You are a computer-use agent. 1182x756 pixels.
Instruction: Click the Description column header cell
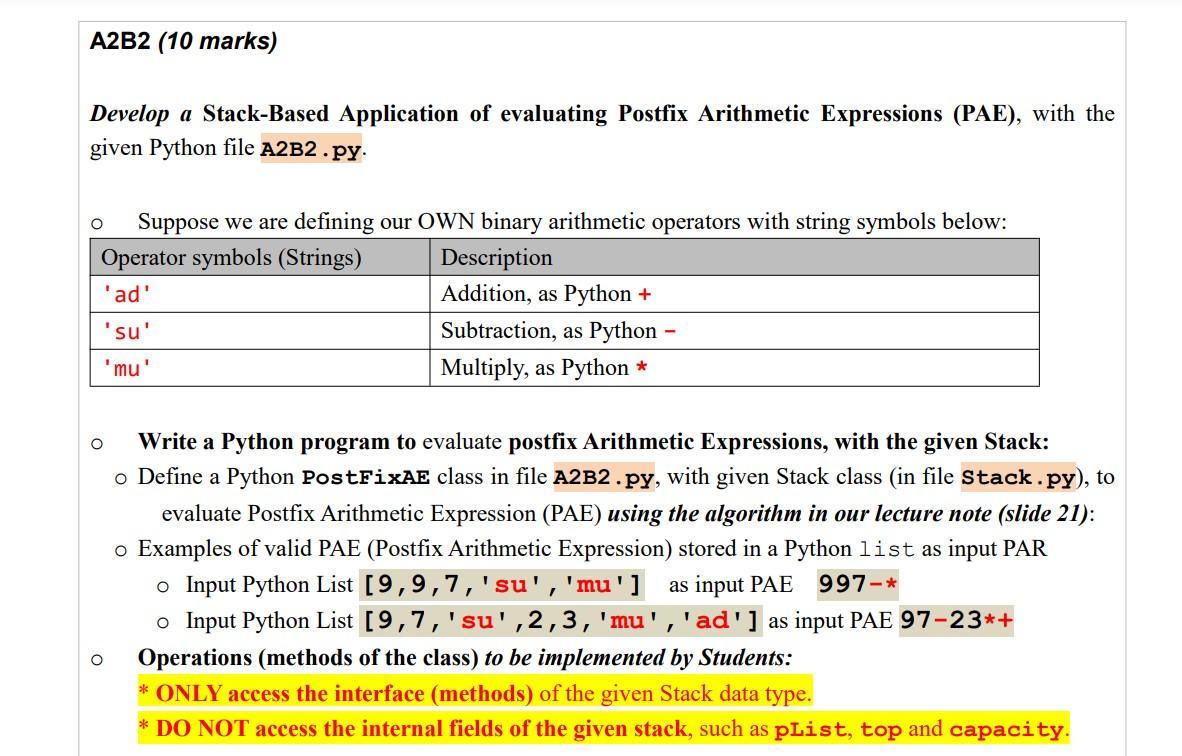click(x=499, y=258)
